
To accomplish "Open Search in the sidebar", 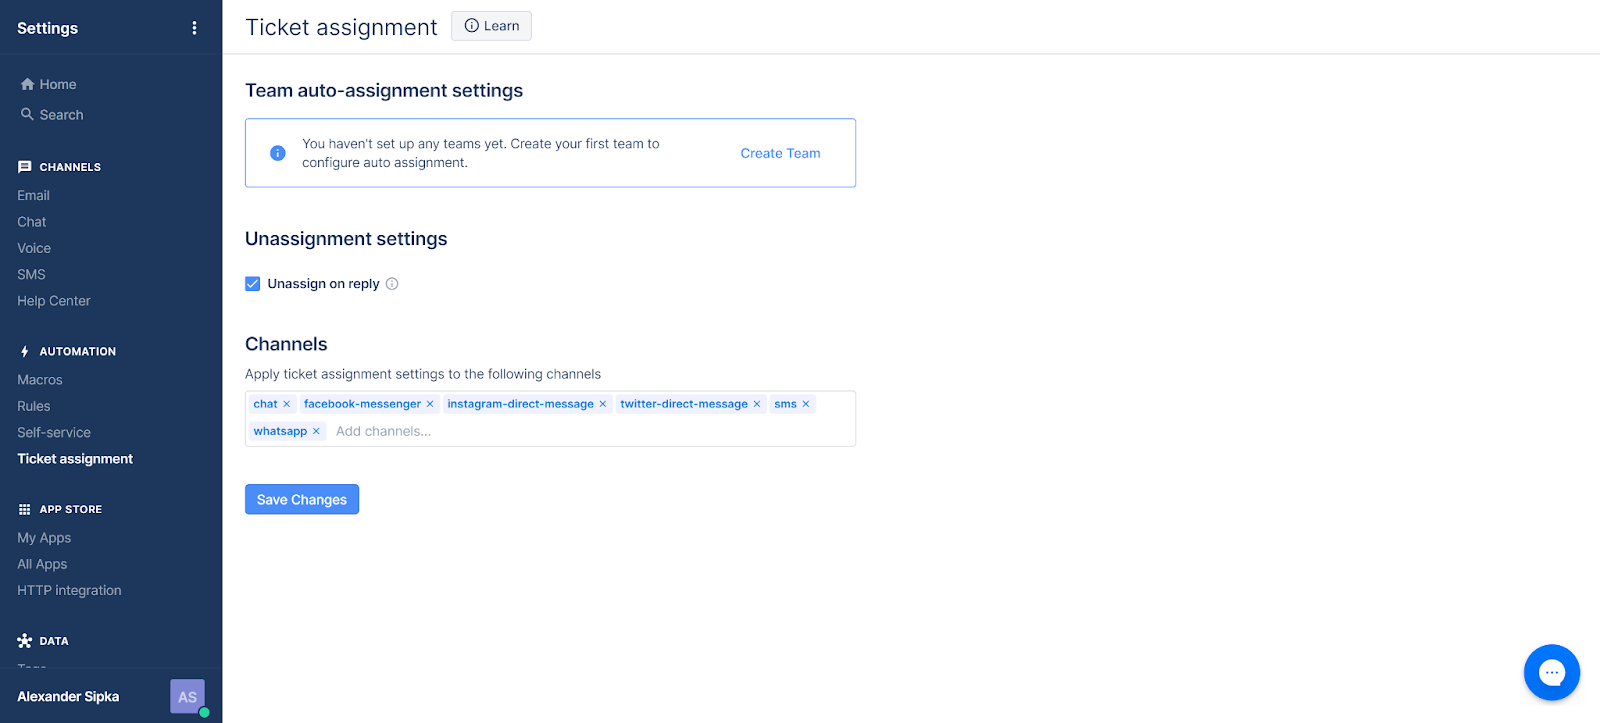I will 61,115.
